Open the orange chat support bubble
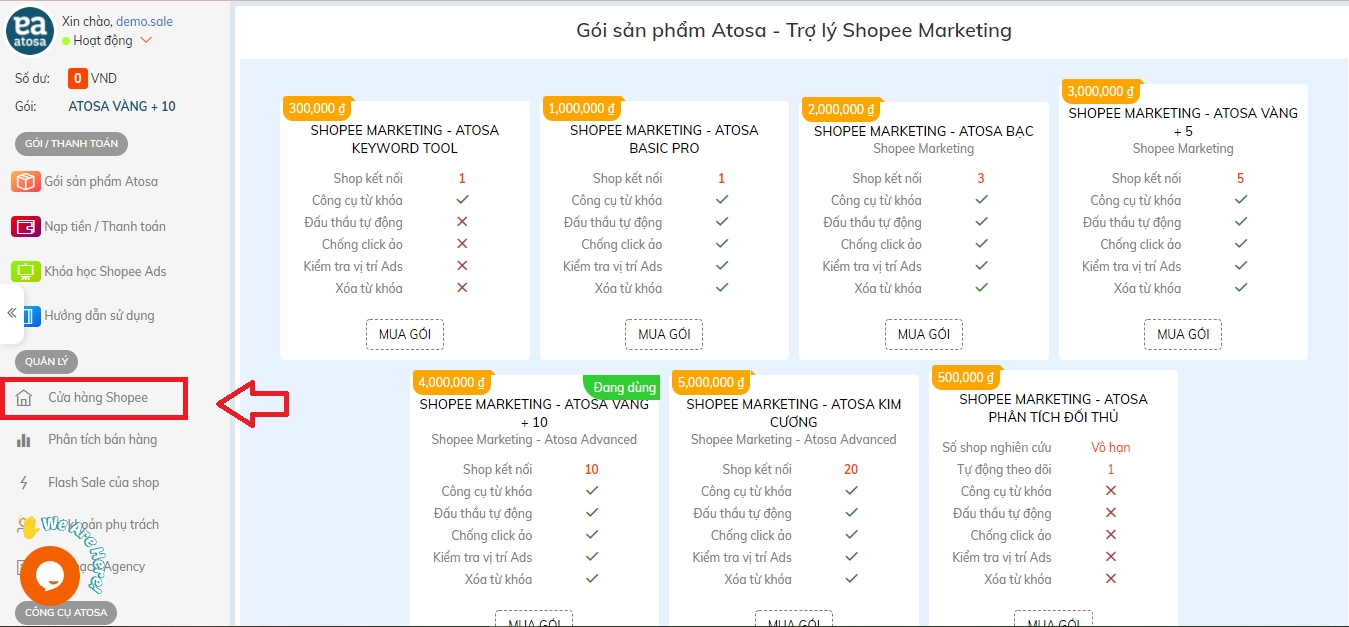 [x=49, y=575]
